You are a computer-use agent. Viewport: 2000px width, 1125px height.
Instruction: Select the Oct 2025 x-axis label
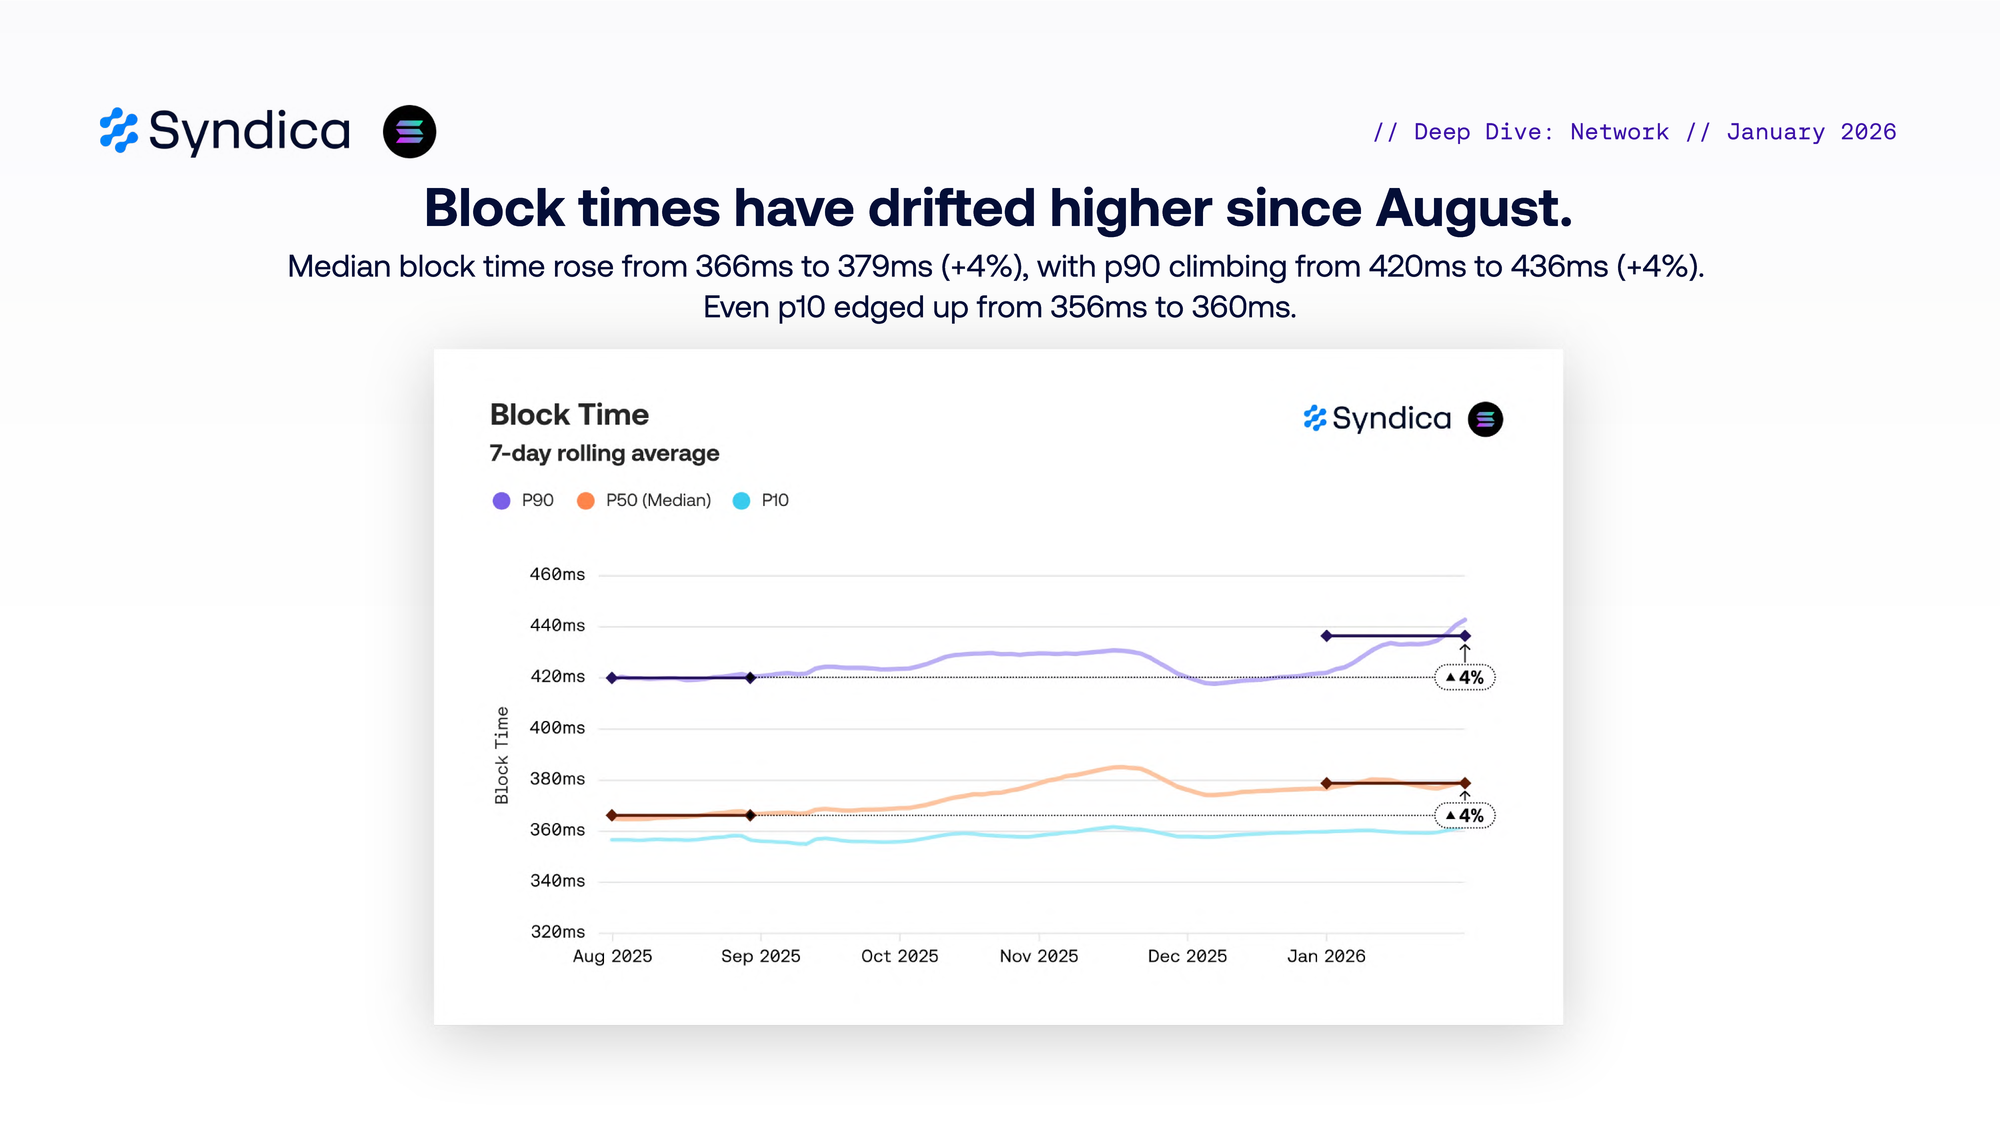coord(899,956)
